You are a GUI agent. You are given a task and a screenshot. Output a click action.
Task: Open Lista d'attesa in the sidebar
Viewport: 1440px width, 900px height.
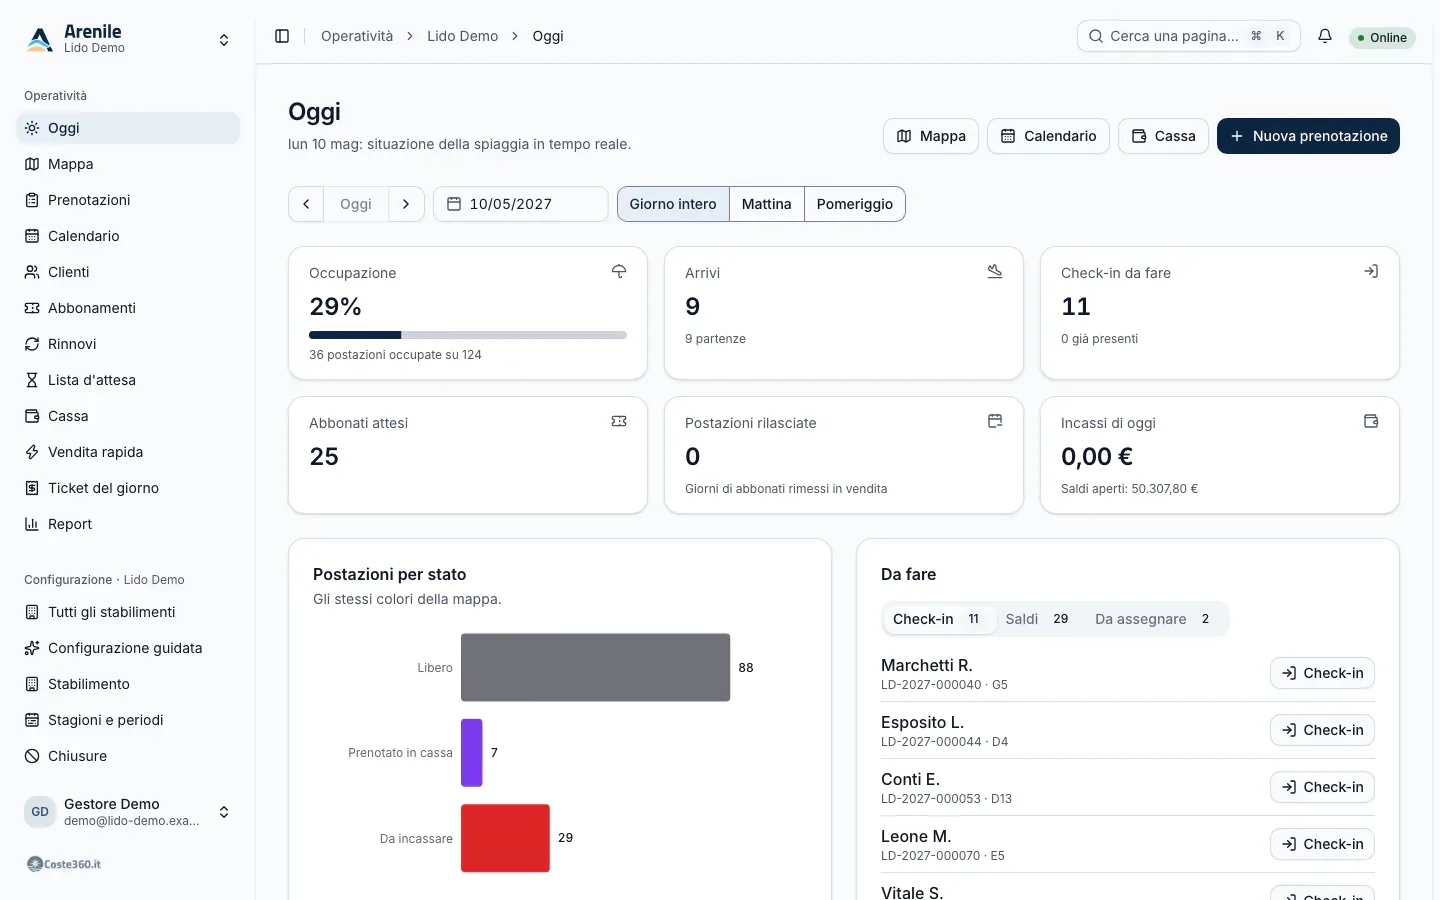pos(128,380)
